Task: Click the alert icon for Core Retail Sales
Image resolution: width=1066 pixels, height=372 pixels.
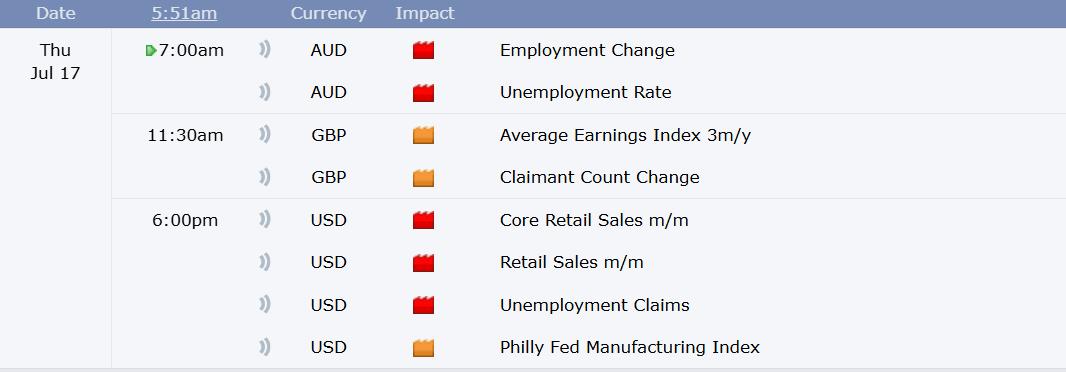Action: pyautogui.click(x=264, y=220)
